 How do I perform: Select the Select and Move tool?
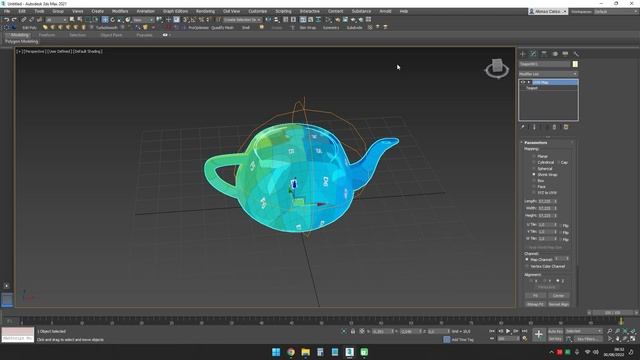(x=105, y=20)
